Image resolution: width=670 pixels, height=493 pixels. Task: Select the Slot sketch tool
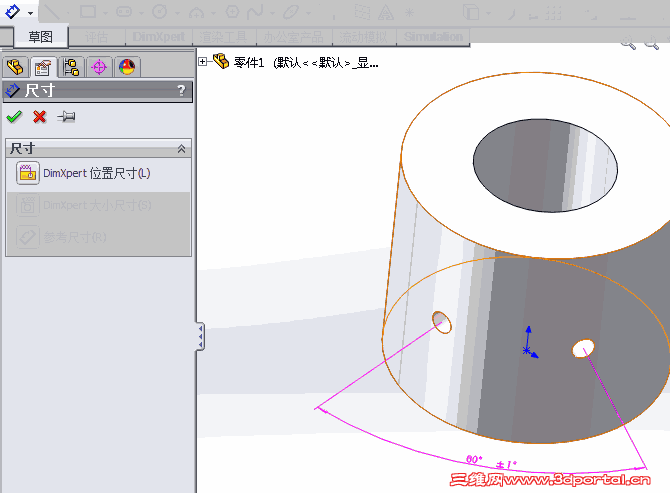click(123, 12)
